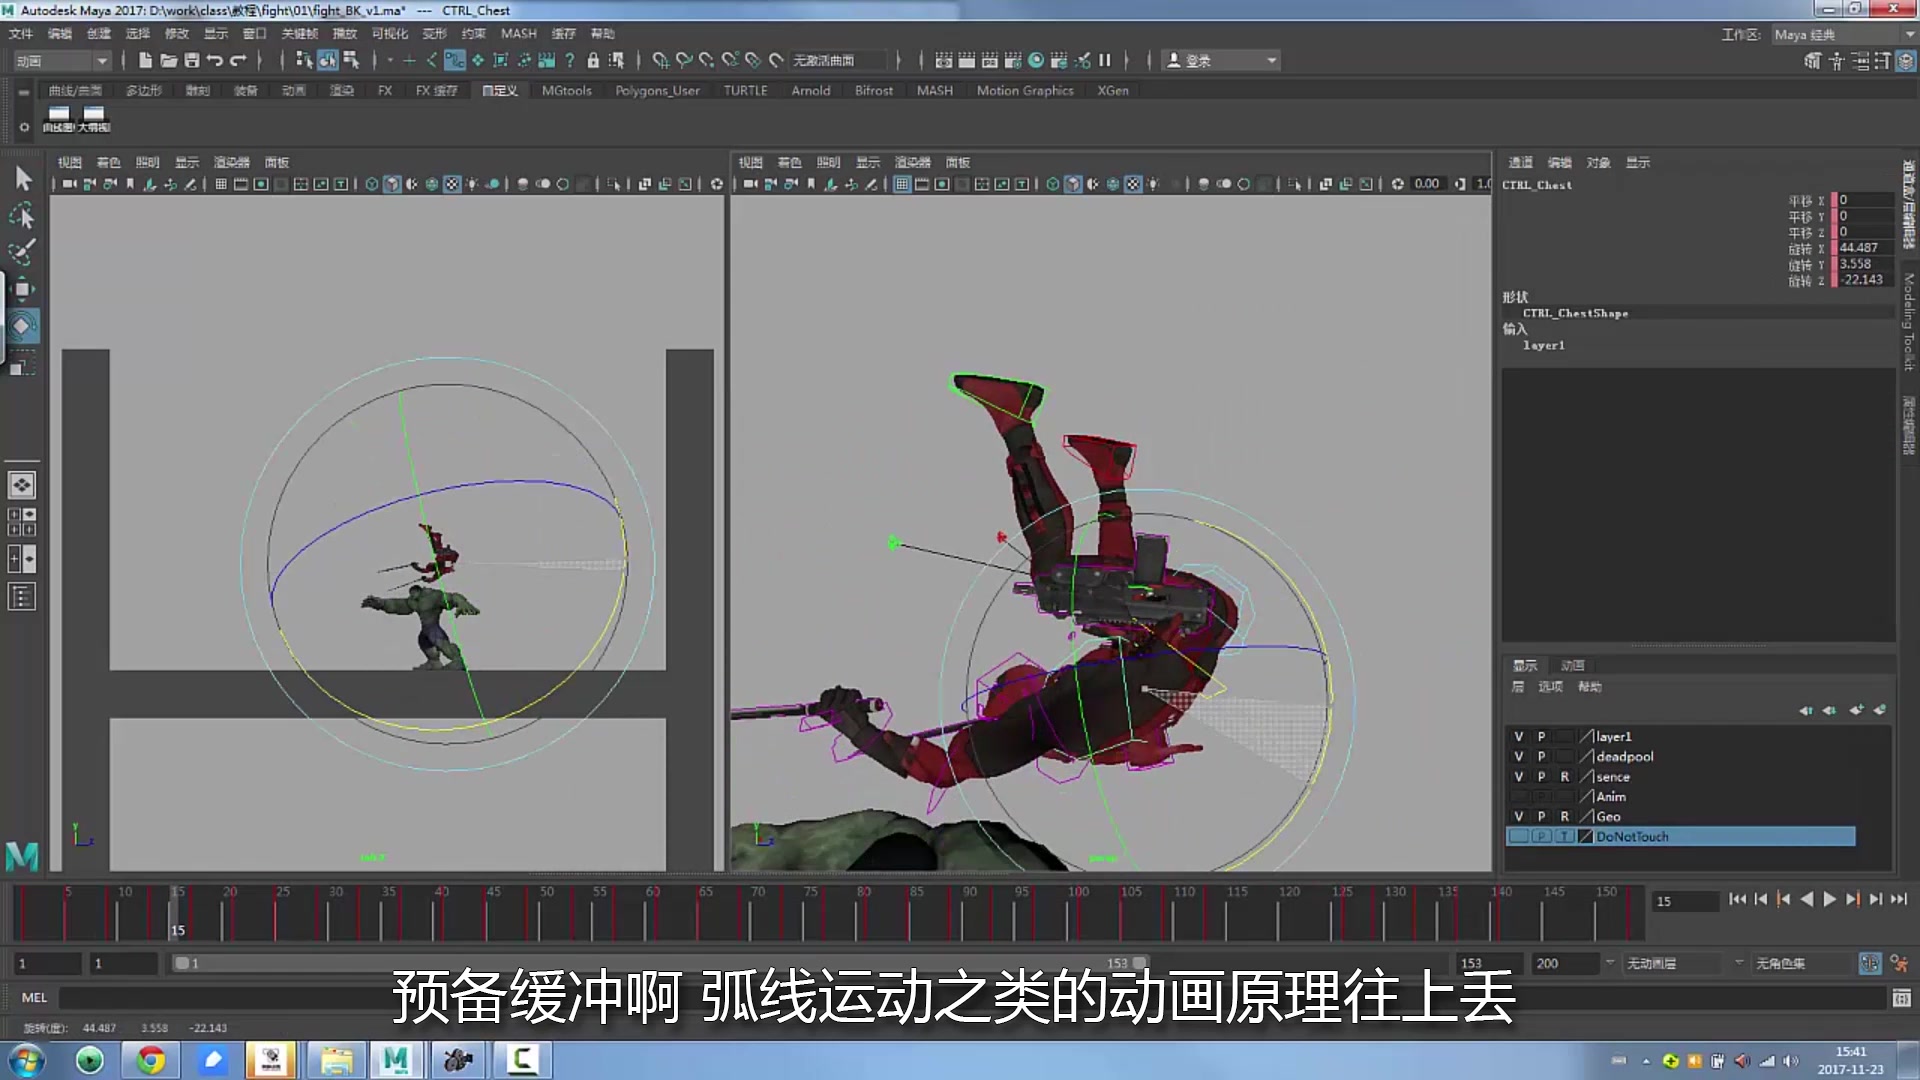Click the 动画 tab in layer editor
The image size is (1920, 1080).
(1572, 666)
